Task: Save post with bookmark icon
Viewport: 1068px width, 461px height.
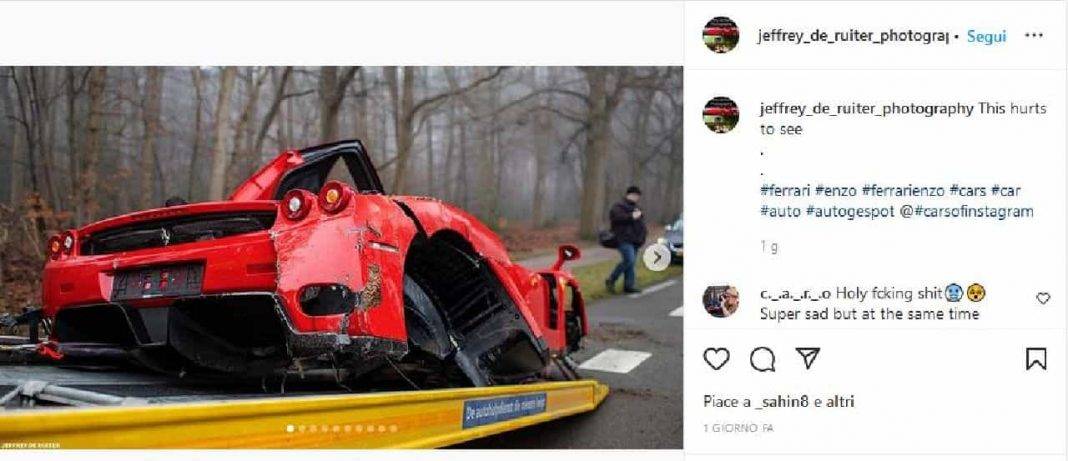Action: pyautogui.click(x=1036, y=359)
